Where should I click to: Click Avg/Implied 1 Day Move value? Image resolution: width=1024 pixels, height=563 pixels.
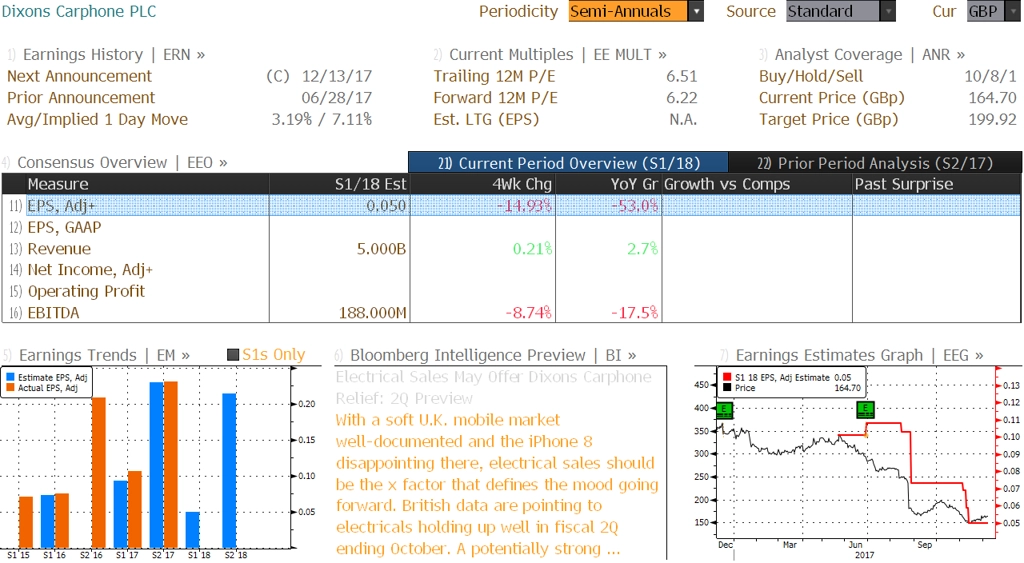pyautogui.click(x=322, y=120)
